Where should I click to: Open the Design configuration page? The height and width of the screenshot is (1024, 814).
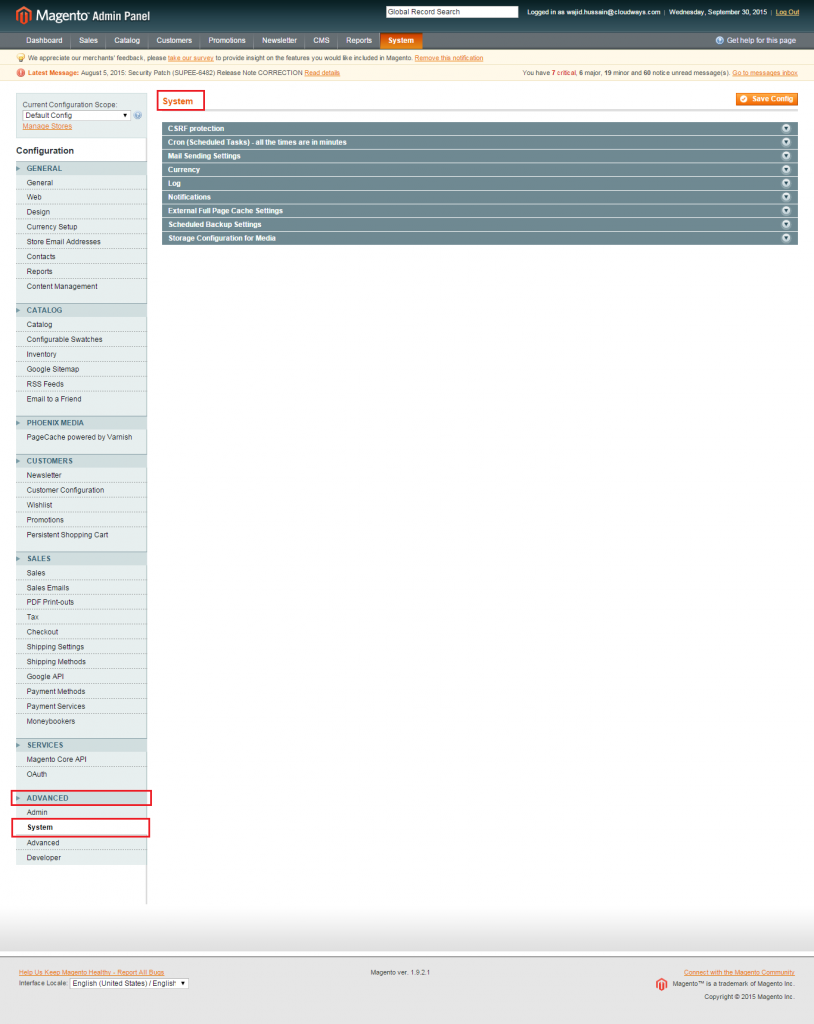click(81, 212)
